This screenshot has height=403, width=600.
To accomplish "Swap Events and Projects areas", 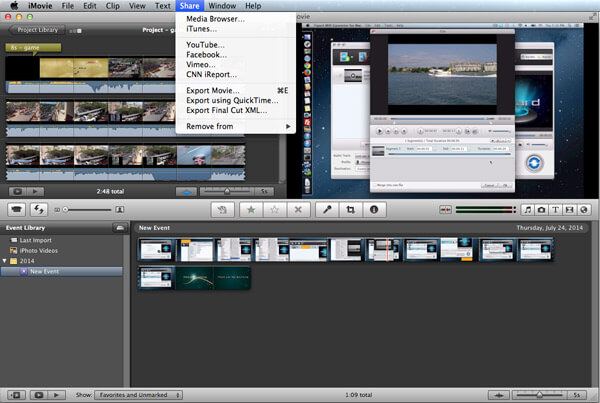I will 39,209.
